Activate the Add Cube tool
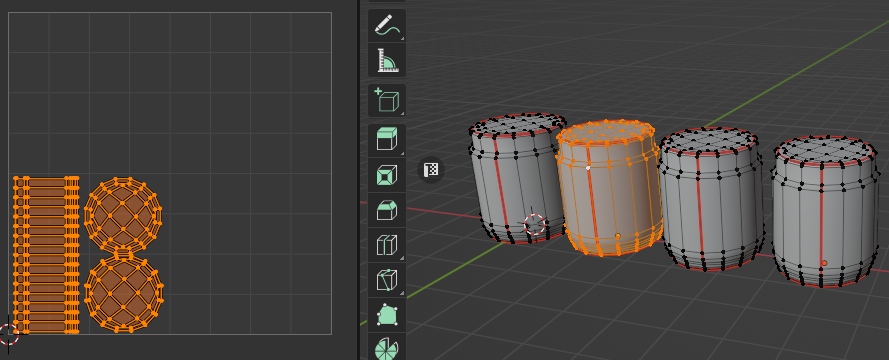Viewport: 889px width, 360px height. click(387, 100)
